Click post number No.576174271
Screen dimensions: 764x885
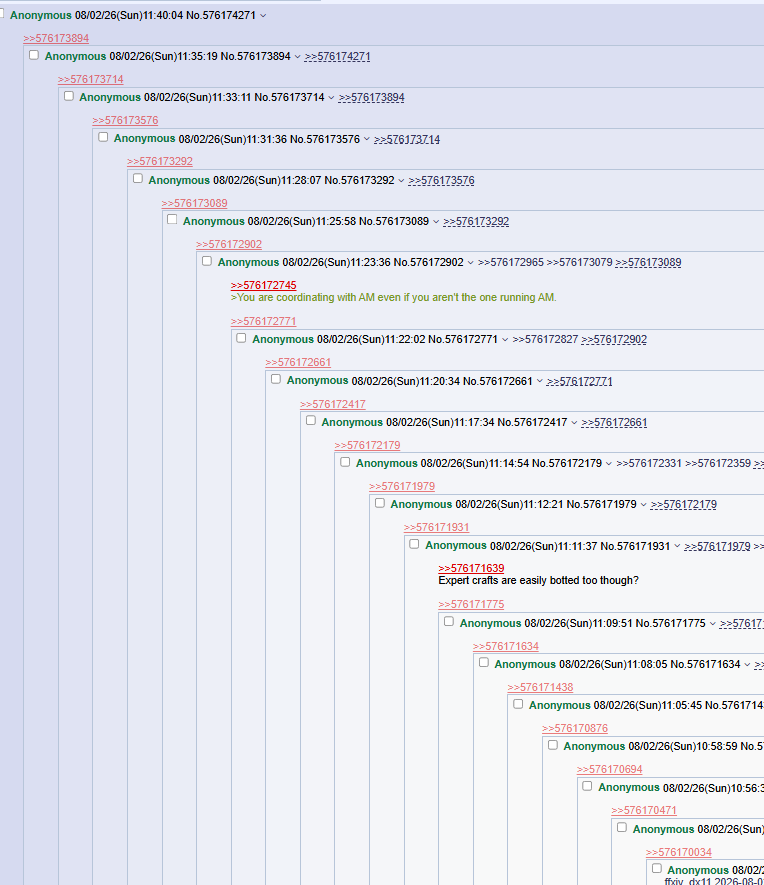click(x=221, y=15)
